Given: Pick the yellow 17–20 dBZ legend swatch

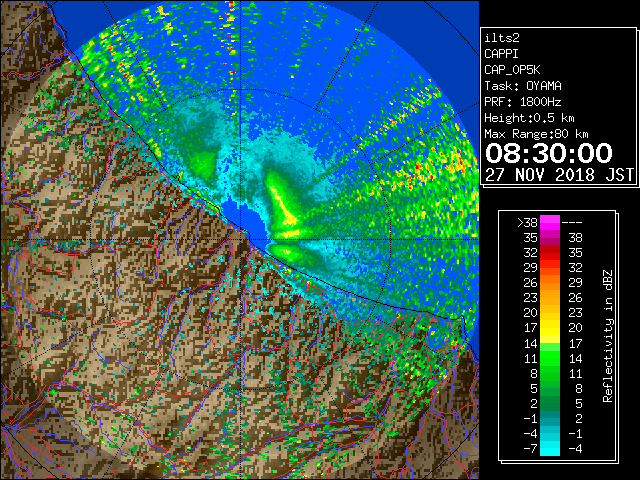Looking at the screenshot, I should click(550, 328).
